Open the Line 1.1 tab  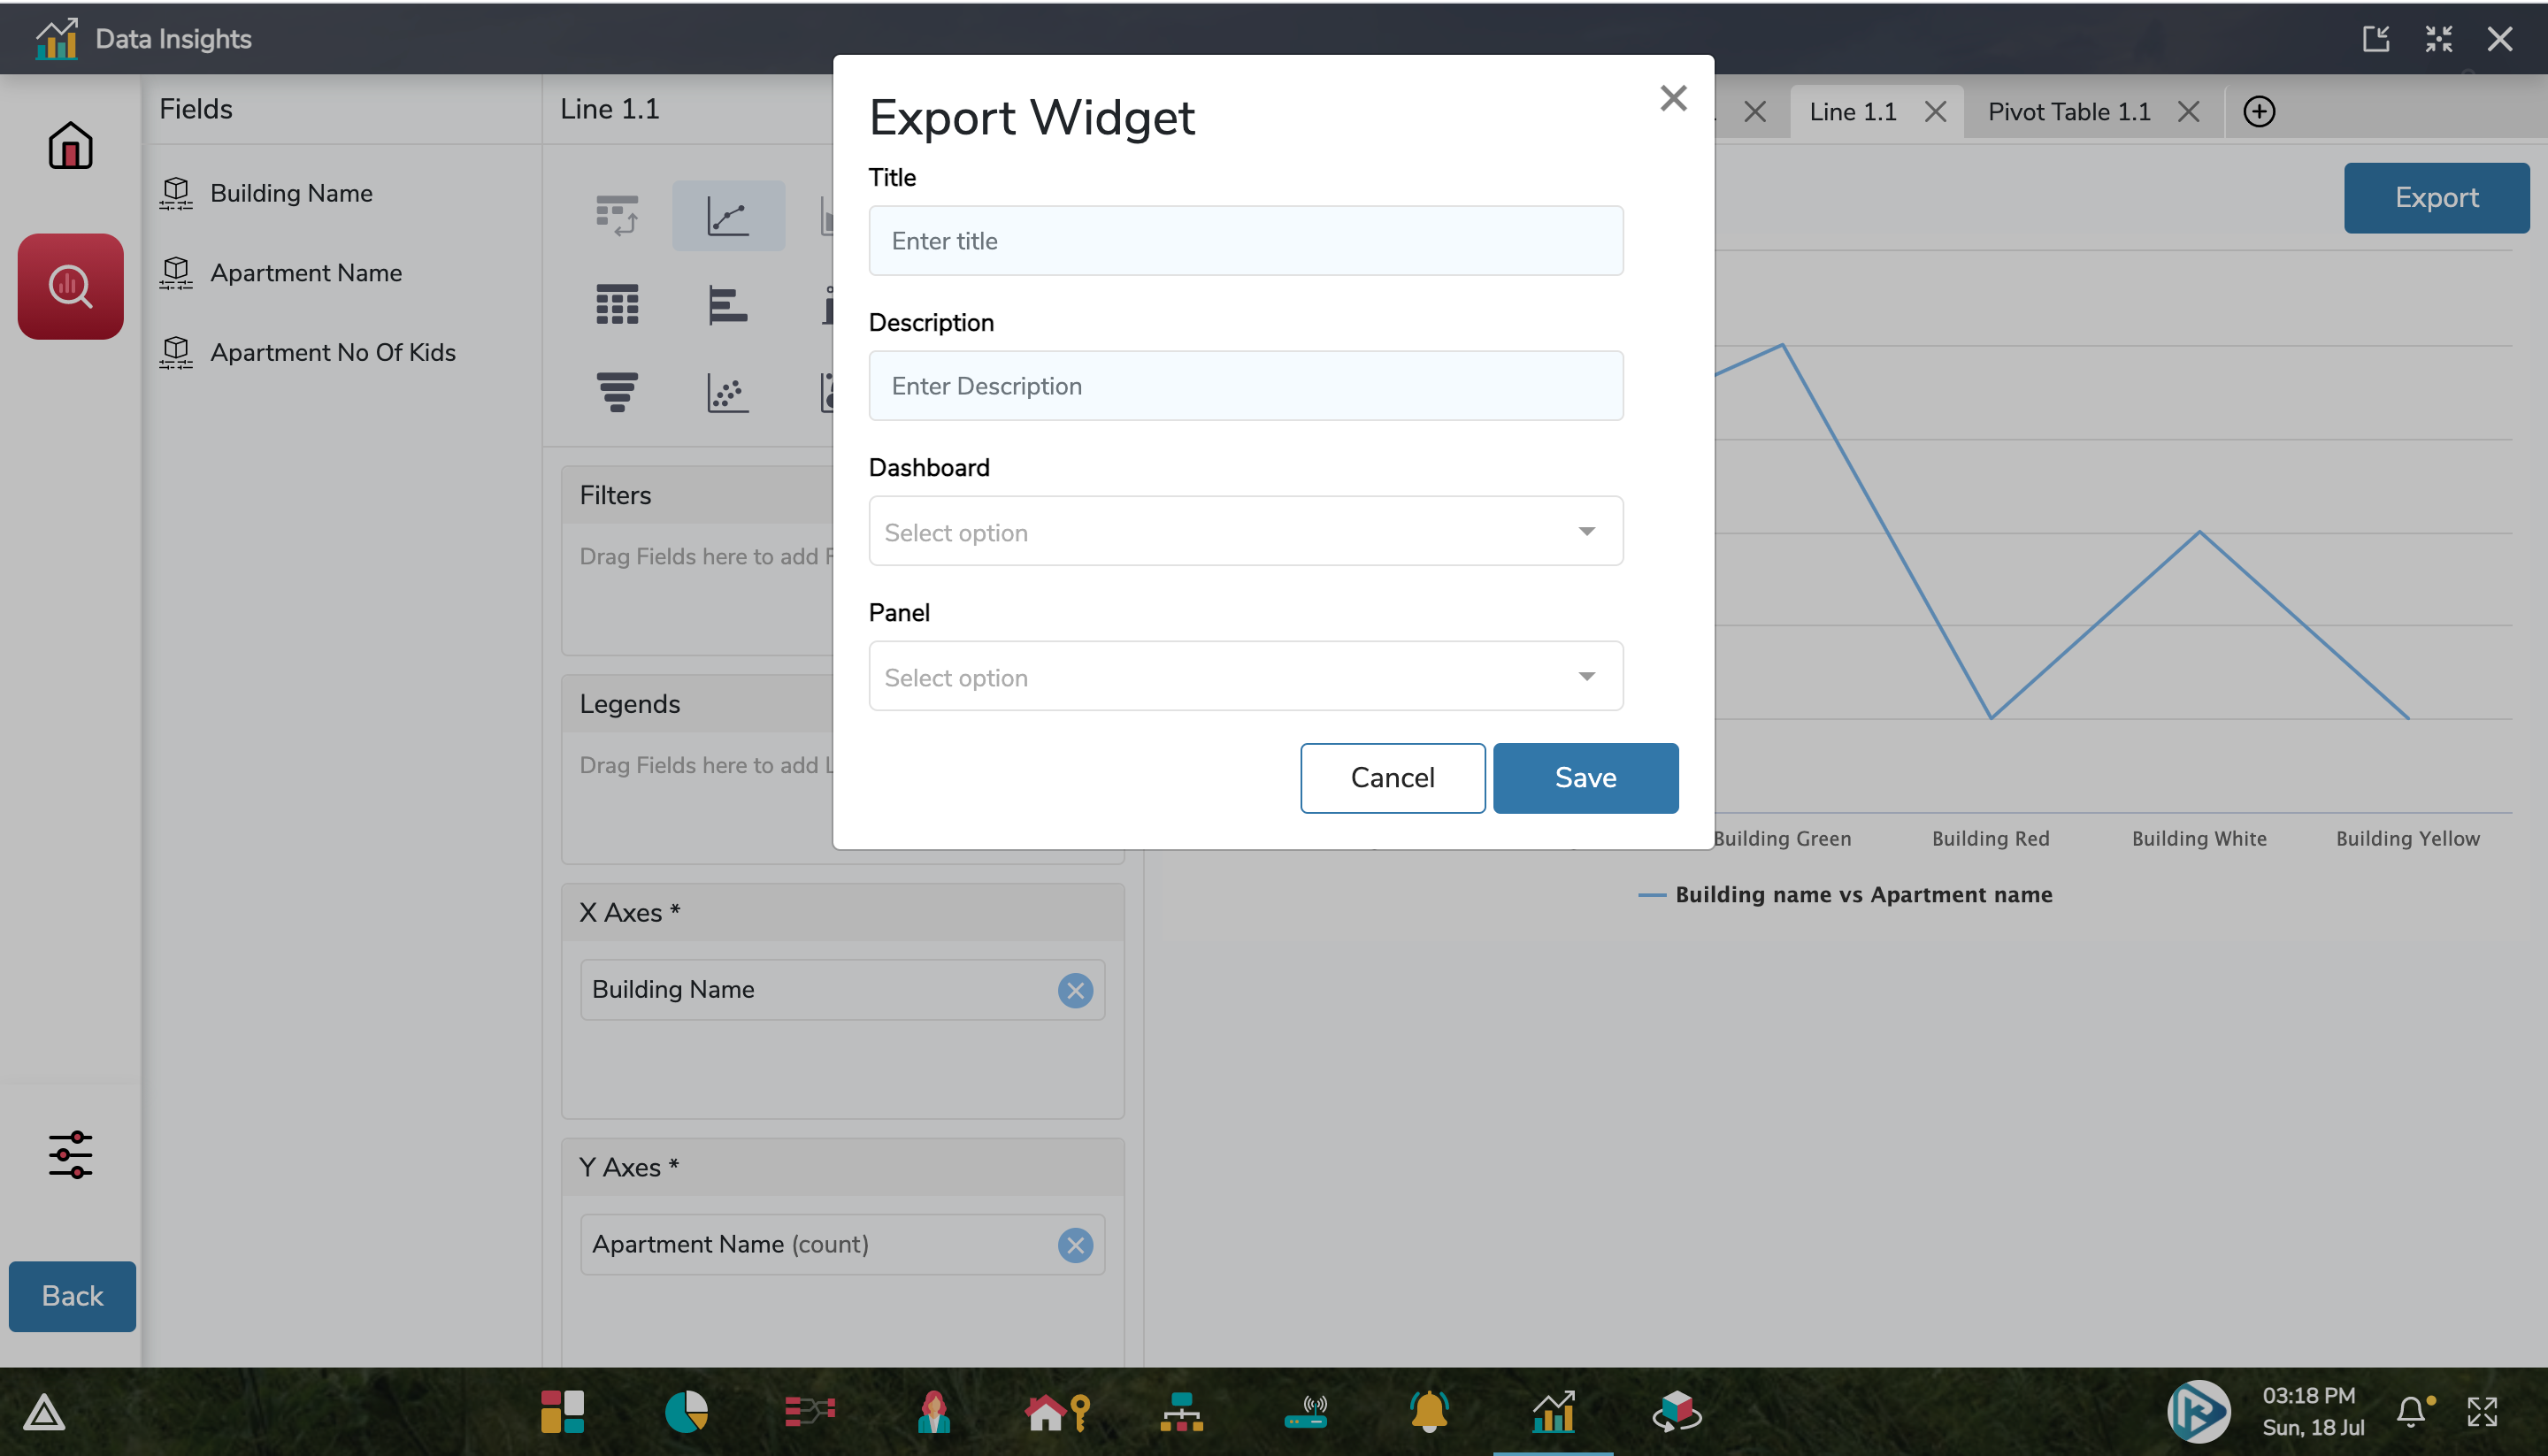pyautogui.click(x=1852, y=111)
